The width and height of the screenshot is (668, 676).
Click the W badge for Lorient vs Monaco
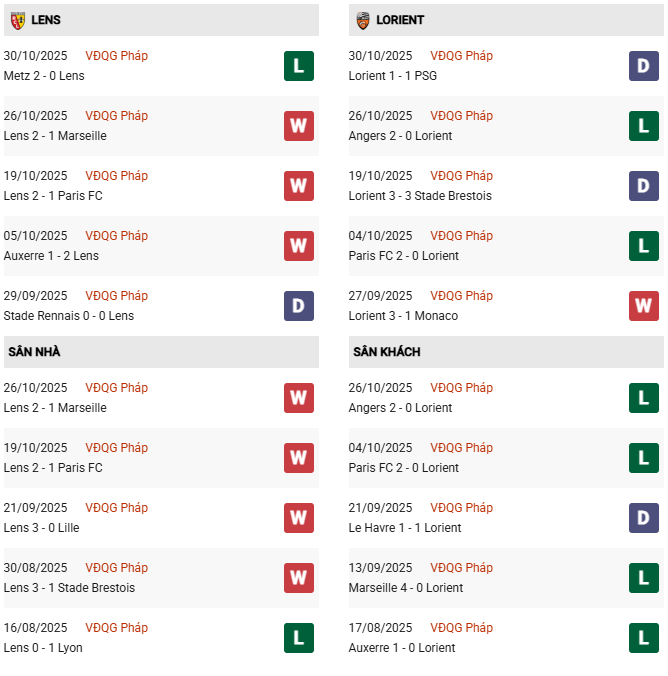[644, 306]
